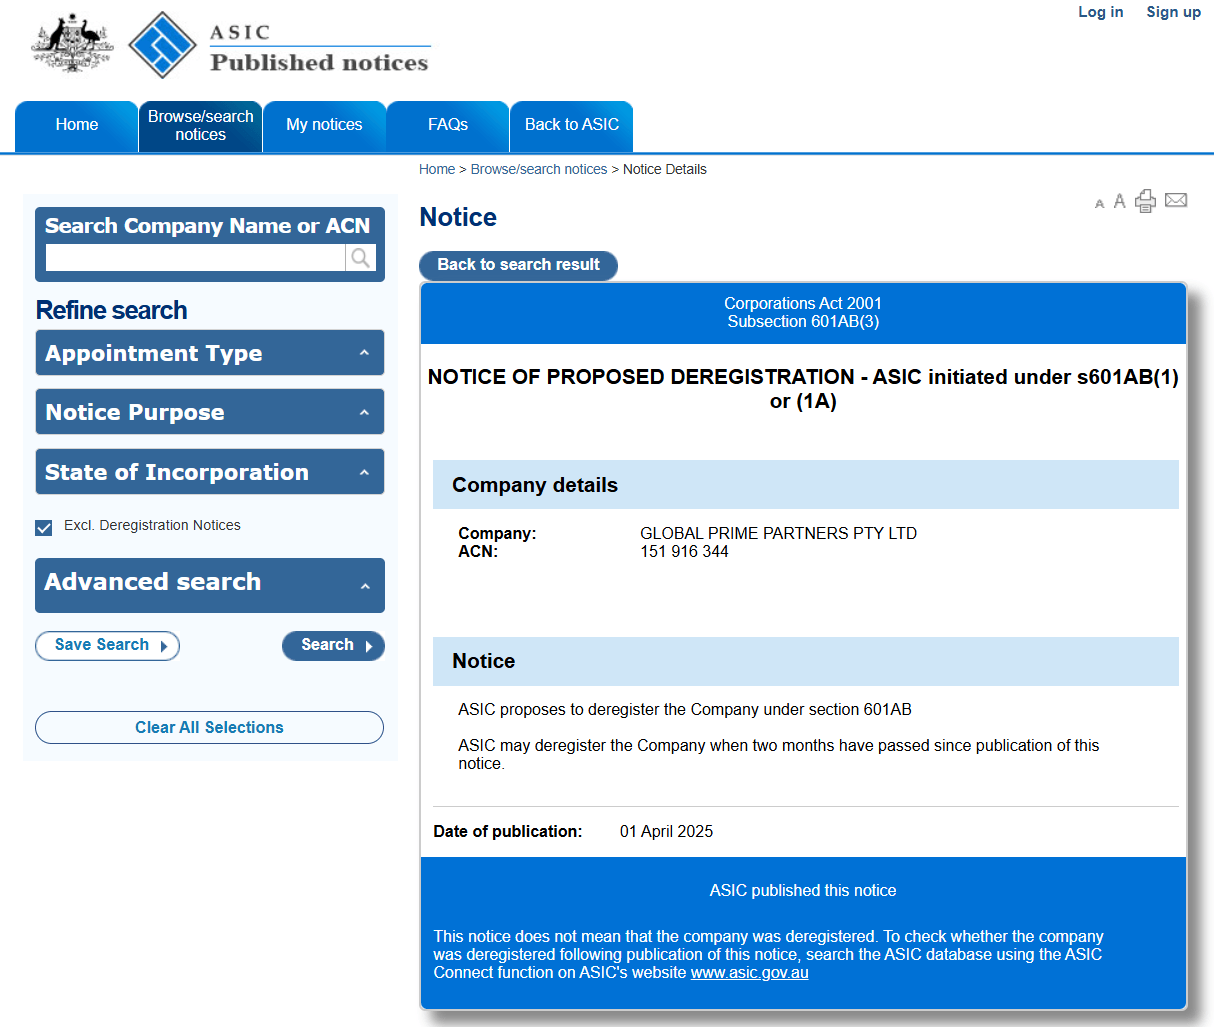The image size is (1214, 1027).
Task: Increase text size with large A icon
Action: 1120,201
